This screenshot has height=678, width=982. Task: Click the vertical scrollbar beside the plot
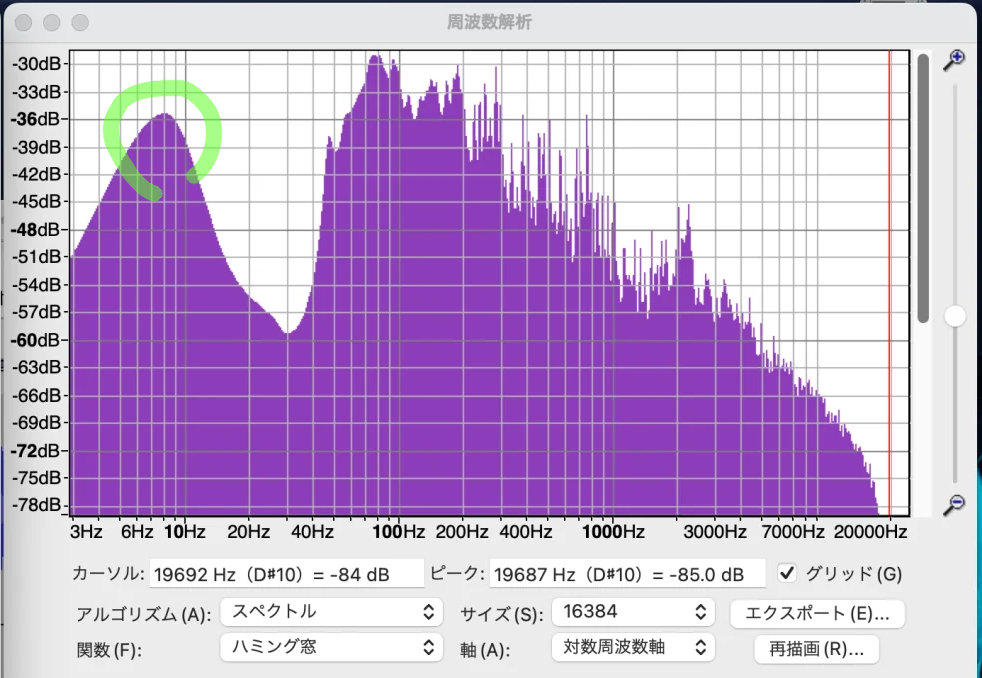(x=923, y=190)
